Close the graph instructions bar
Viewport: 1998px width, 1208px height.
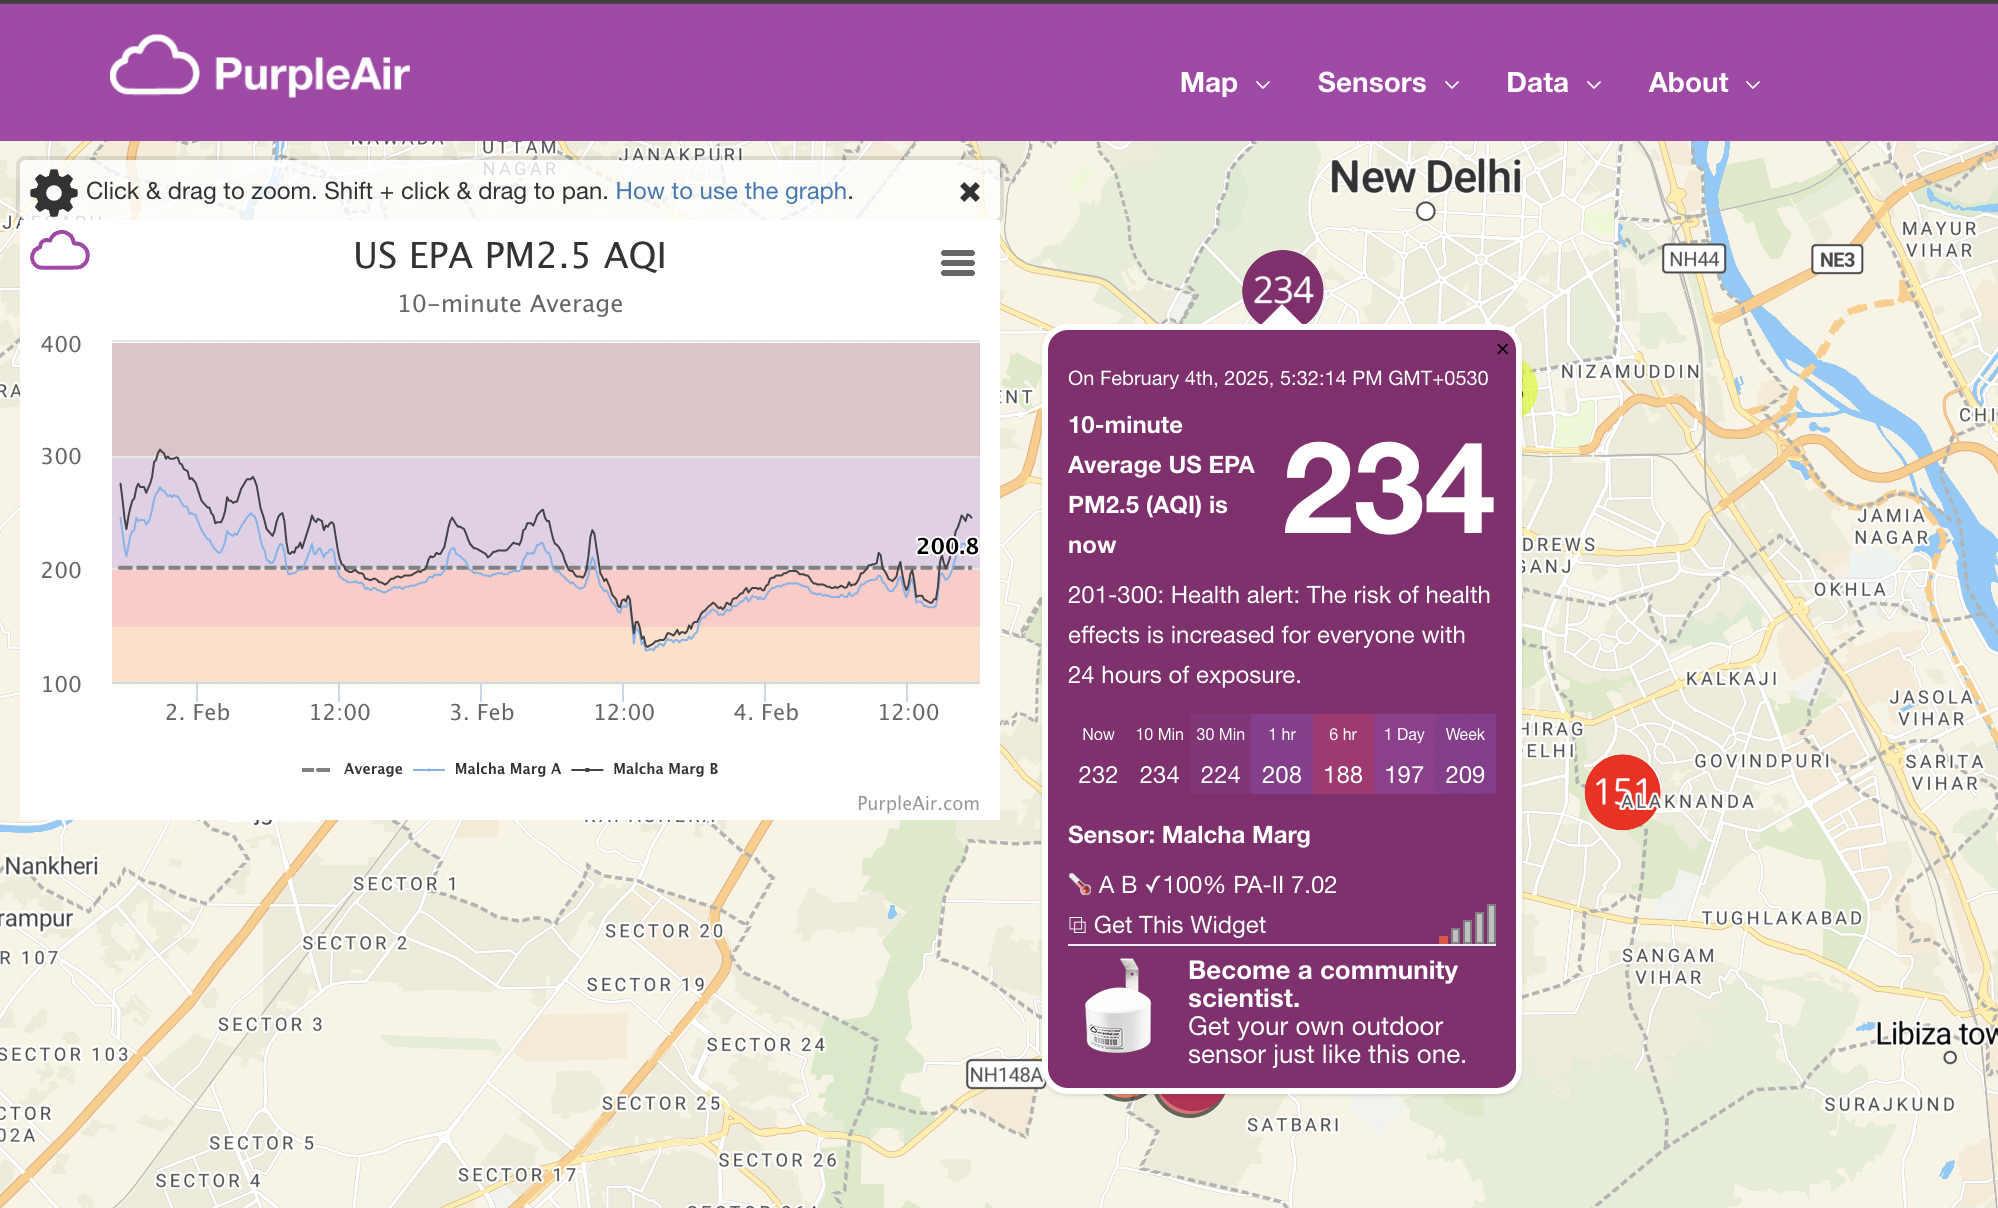(x=969, y=192)
